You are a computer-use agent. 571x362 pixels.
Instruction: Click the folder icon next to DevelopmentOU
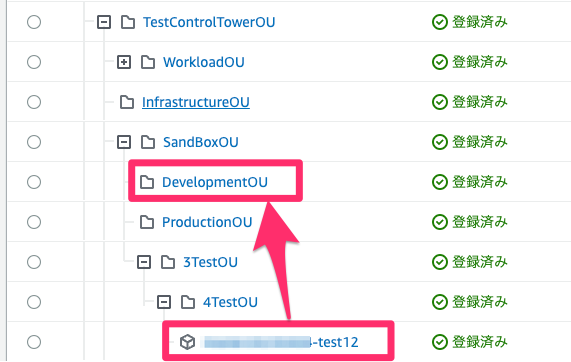[147, 182]
